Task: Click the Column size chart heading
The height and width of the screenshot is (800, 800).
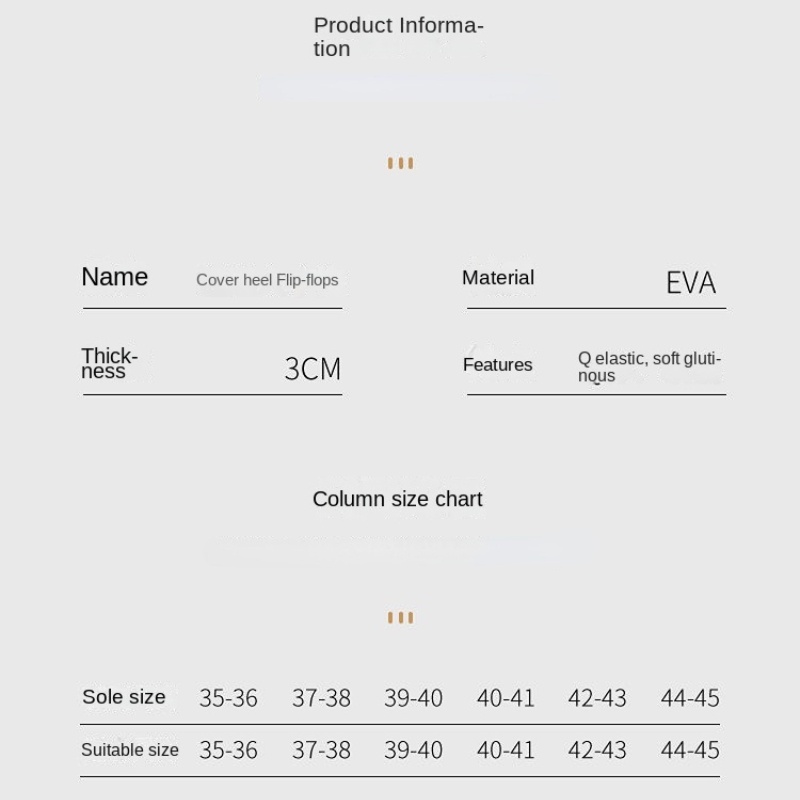Action: point(397,499)
